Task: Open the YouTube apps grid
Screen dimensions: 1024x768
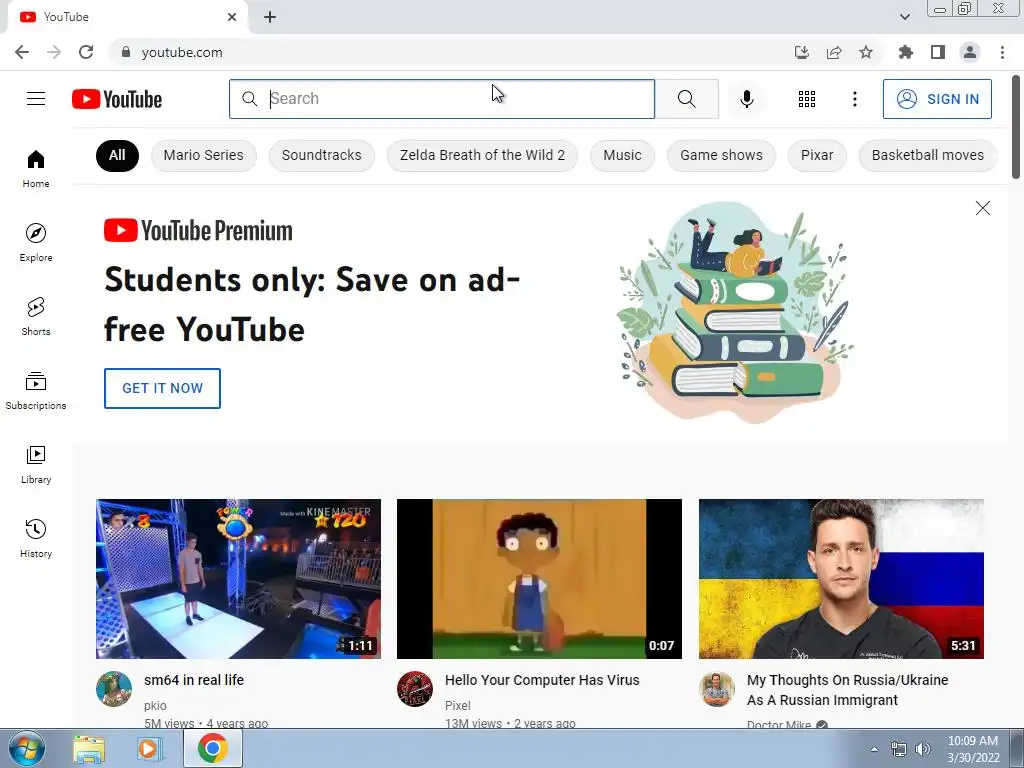Action: pos(807,99)
